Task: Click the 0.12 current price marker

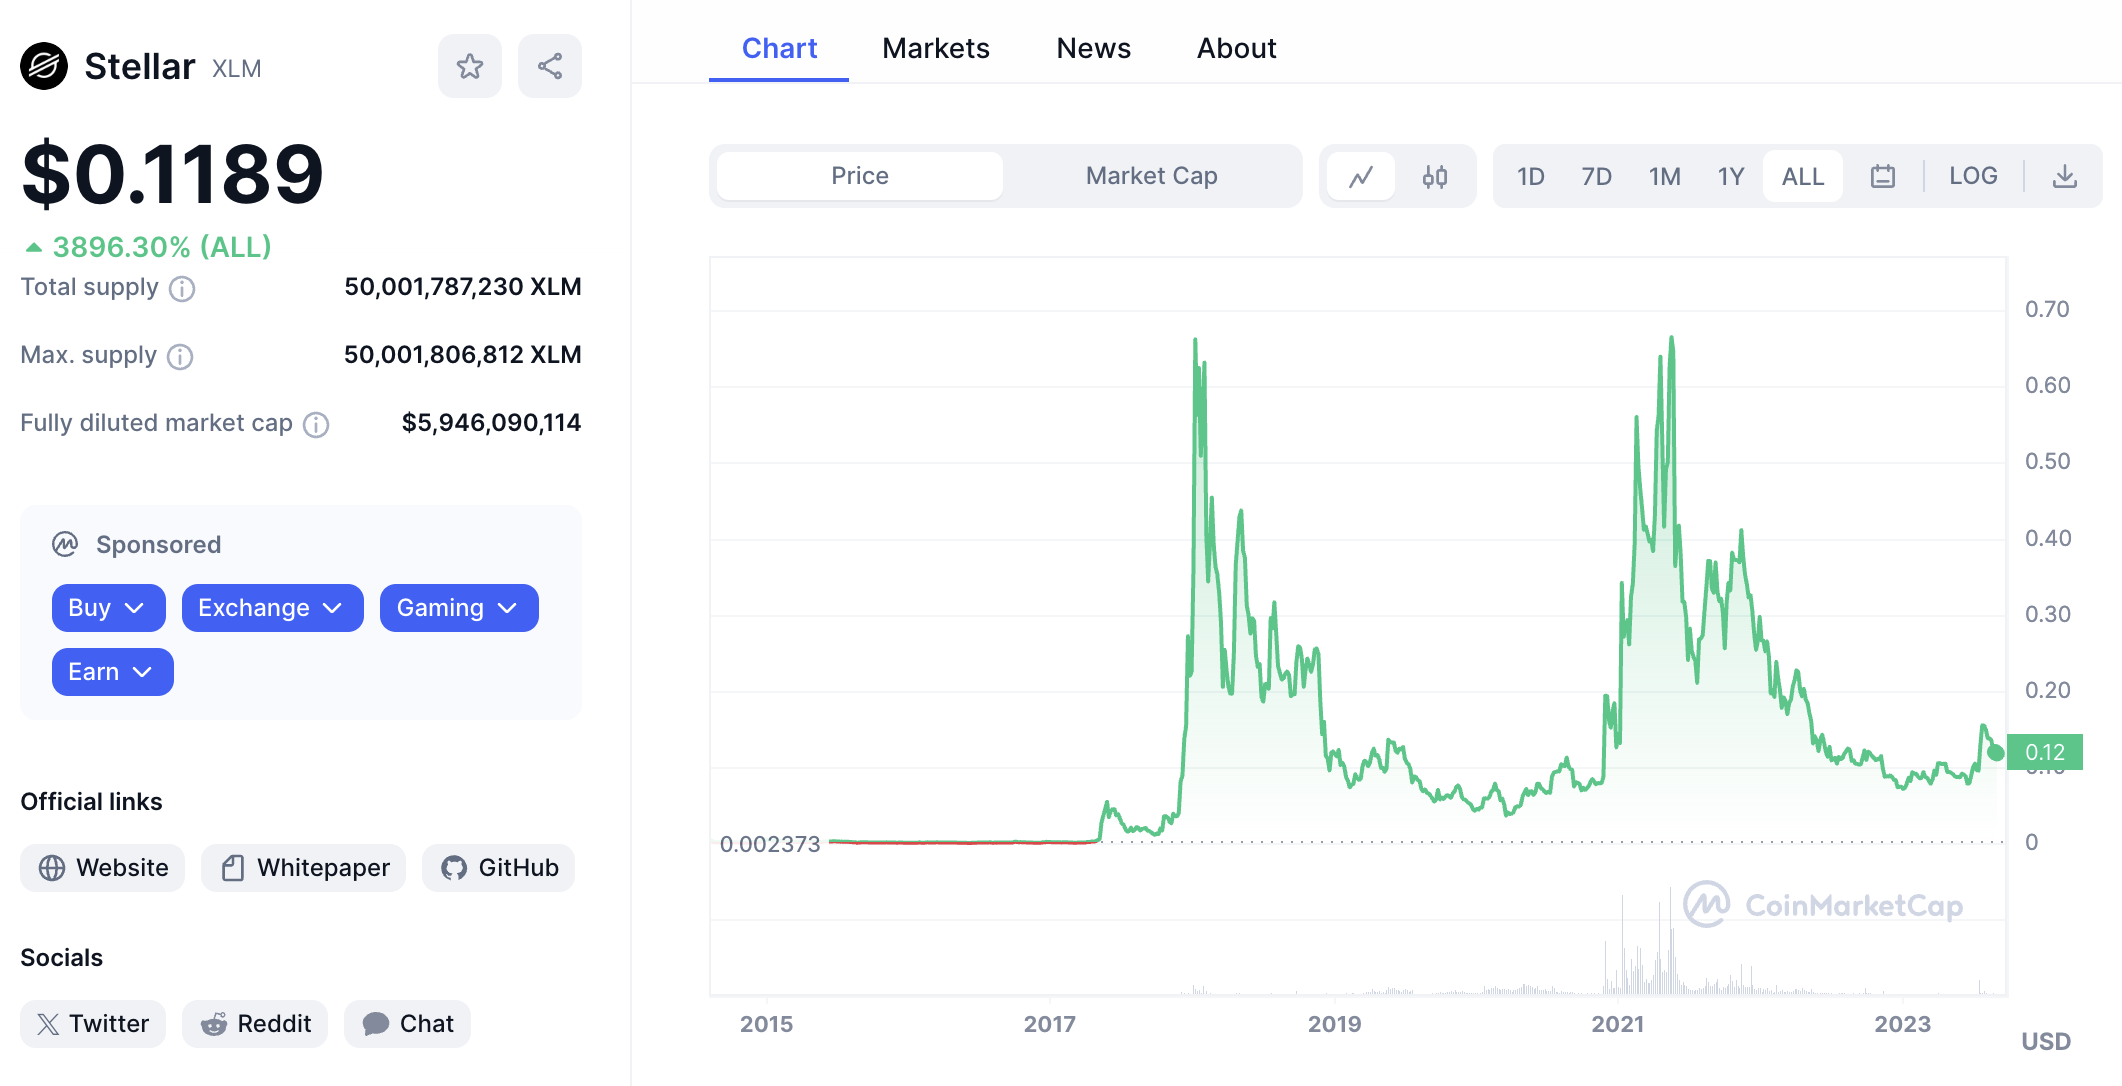Action: click(x=2045, y=752)
